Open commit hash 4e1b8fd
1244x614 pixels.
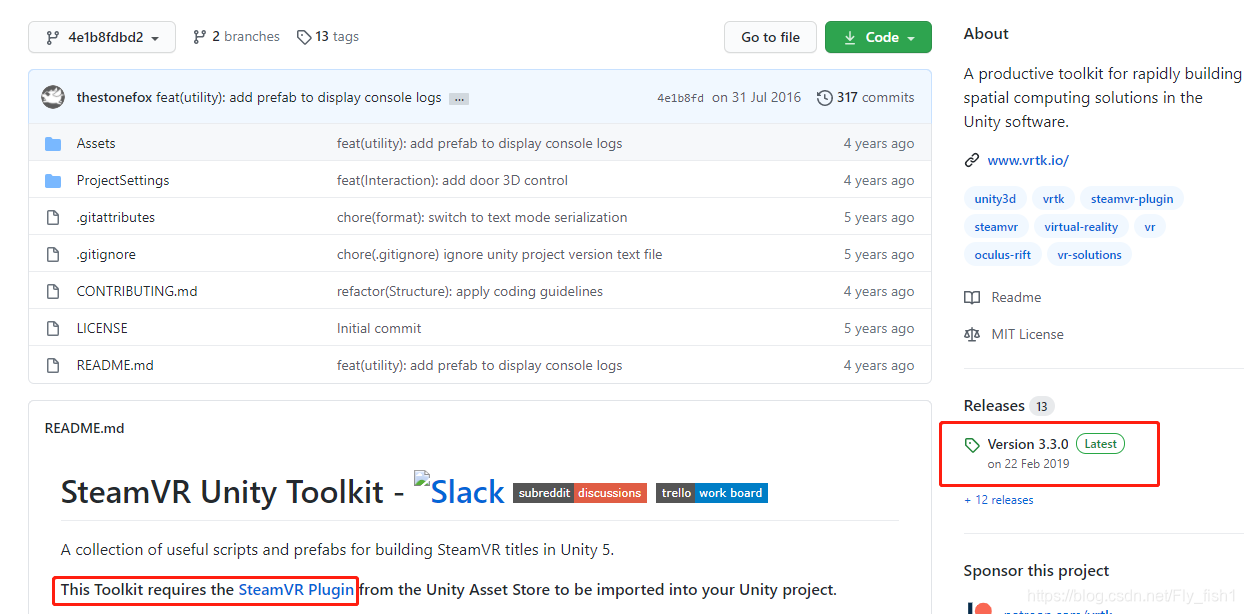pyautogui.click(x=680, y=98)
